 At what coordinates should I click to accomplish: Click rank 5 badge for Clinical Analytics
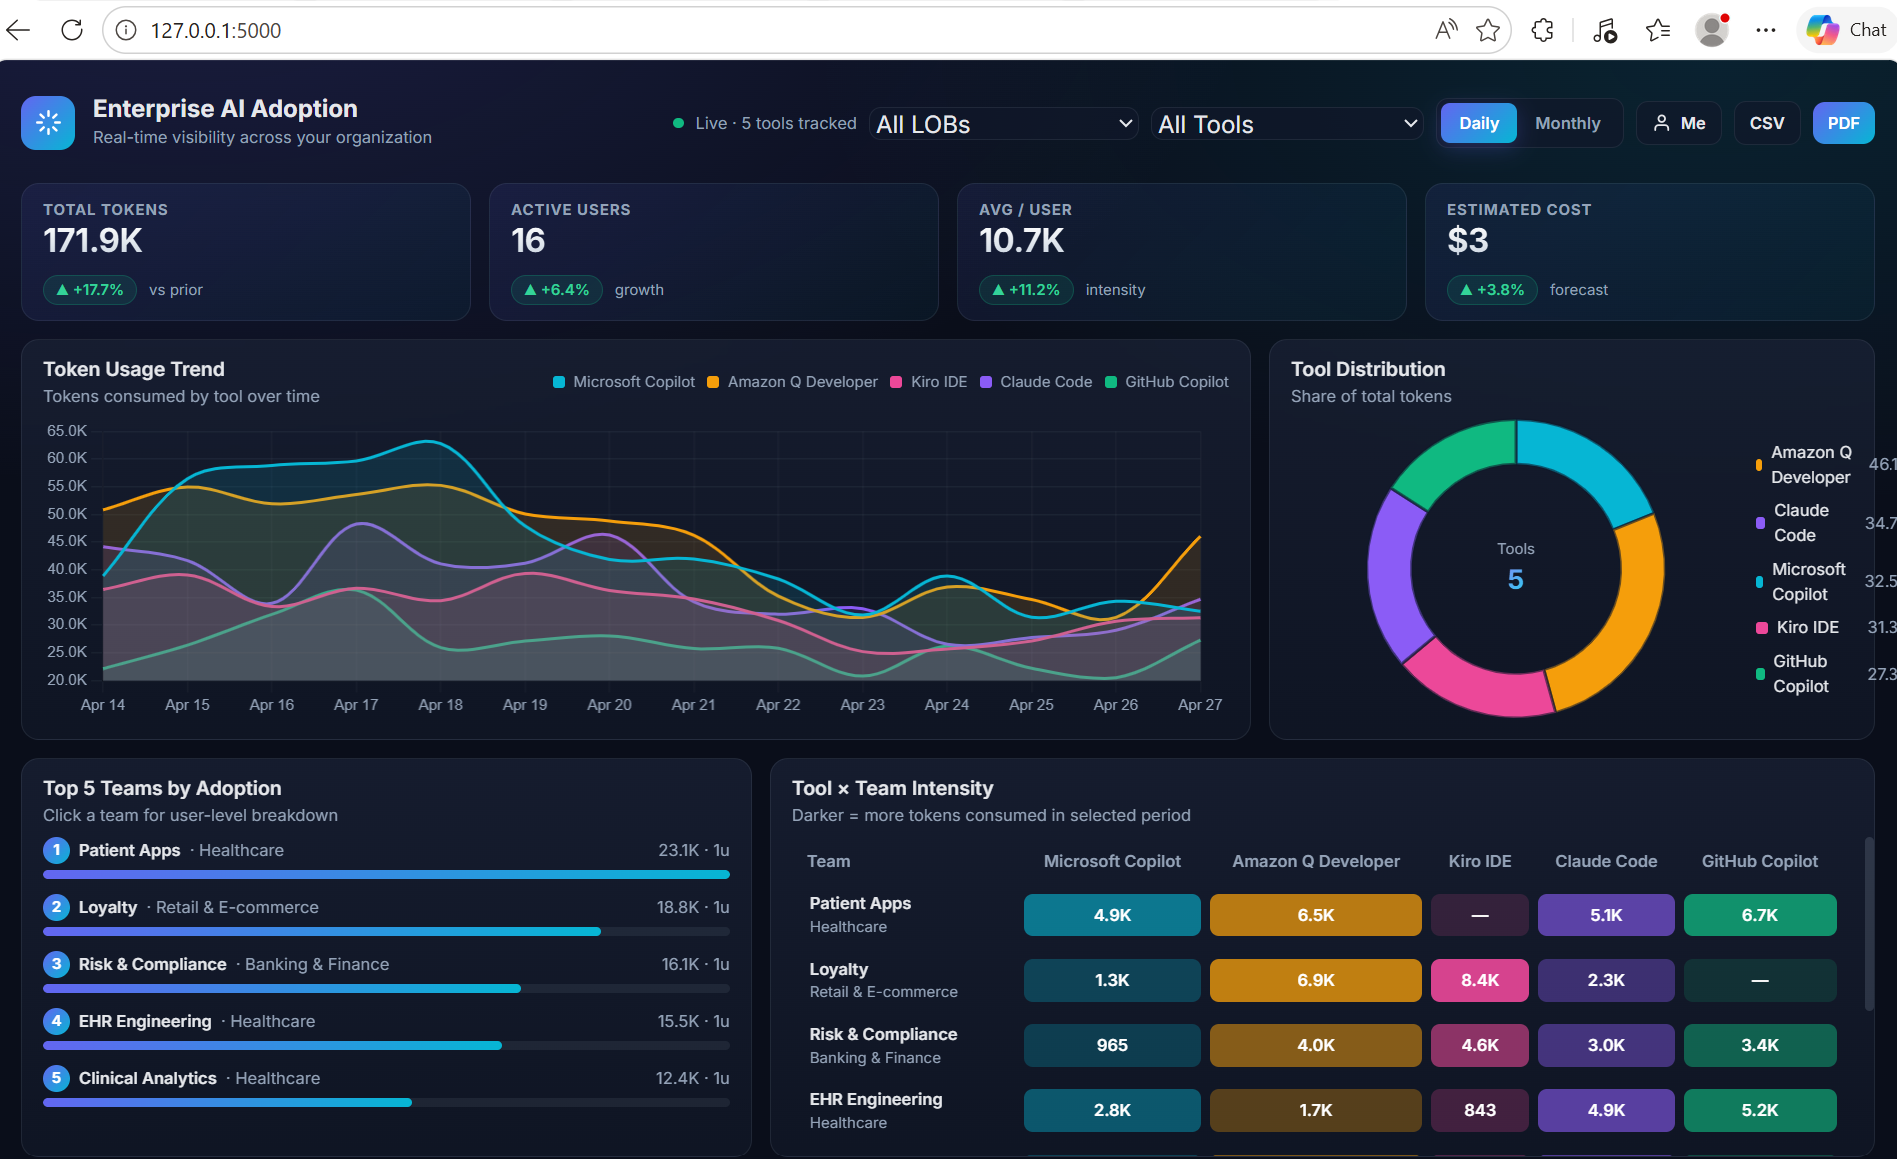point(56,1078)
